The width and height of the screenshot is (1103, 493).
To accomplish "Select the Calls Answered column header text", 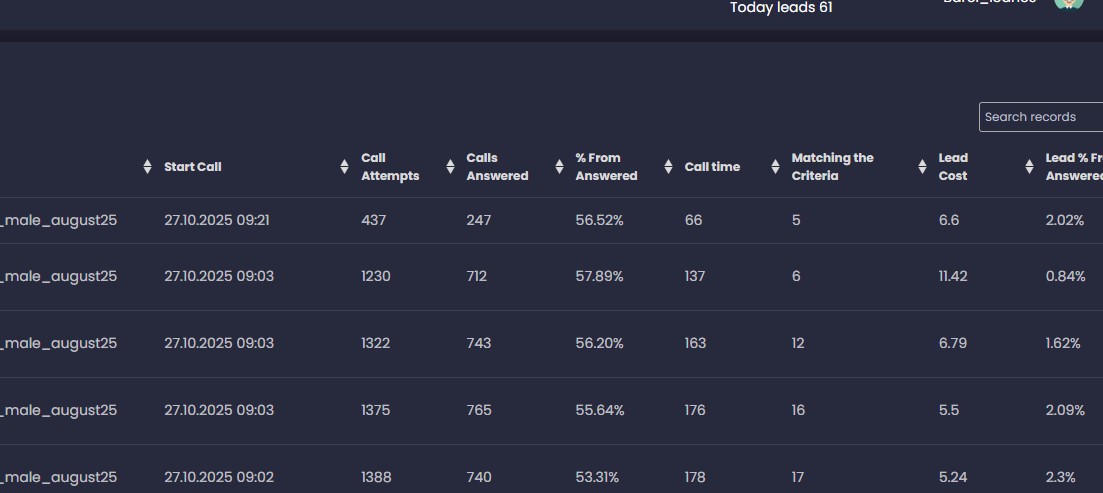I will click(x=497, y=167).
